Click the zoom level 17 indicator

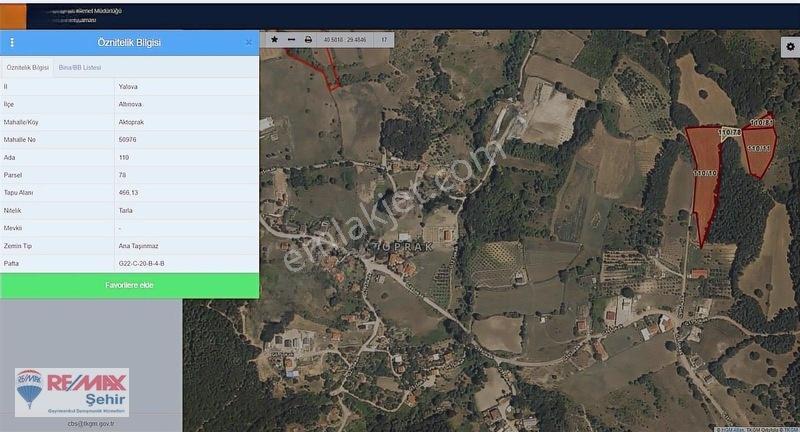coord(384,40)
